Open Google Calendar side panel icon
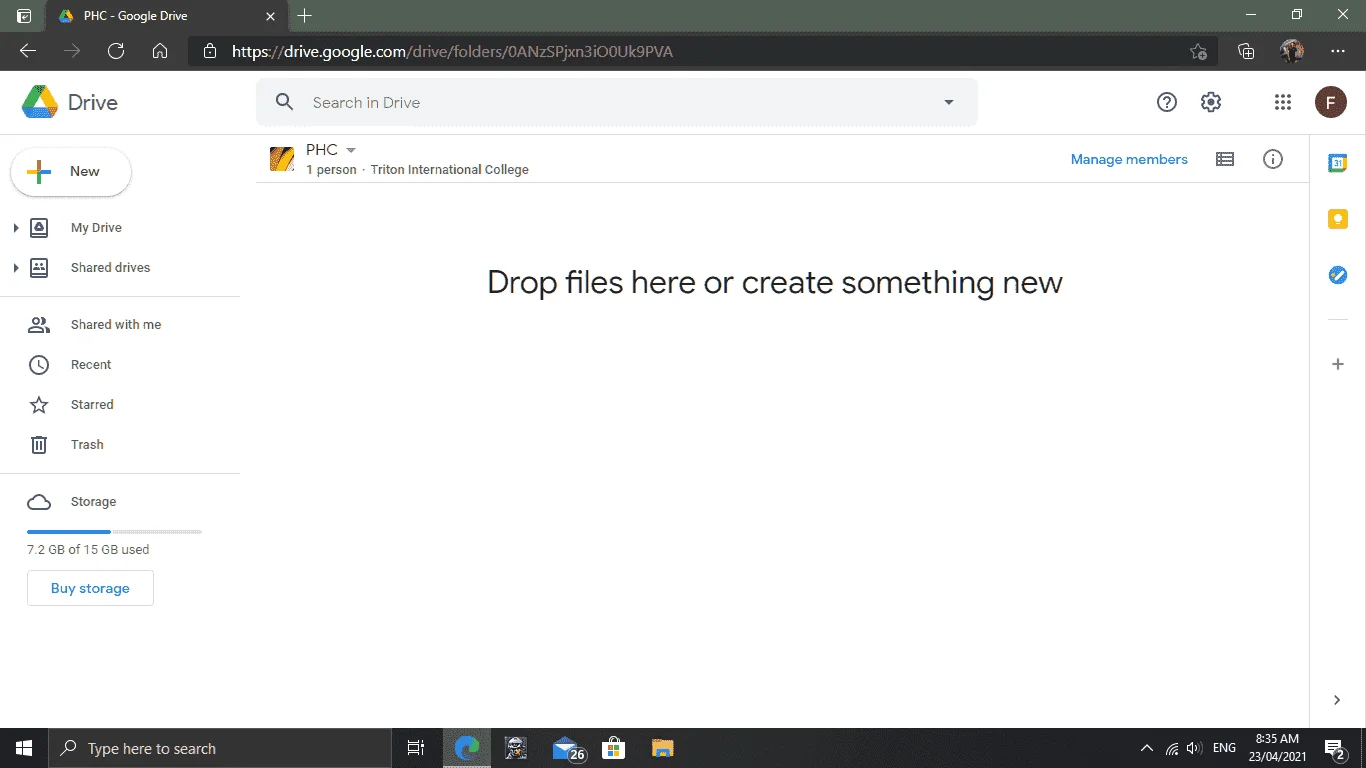The width and height of the screenshot is (1366, 768). pos(1337,163)
